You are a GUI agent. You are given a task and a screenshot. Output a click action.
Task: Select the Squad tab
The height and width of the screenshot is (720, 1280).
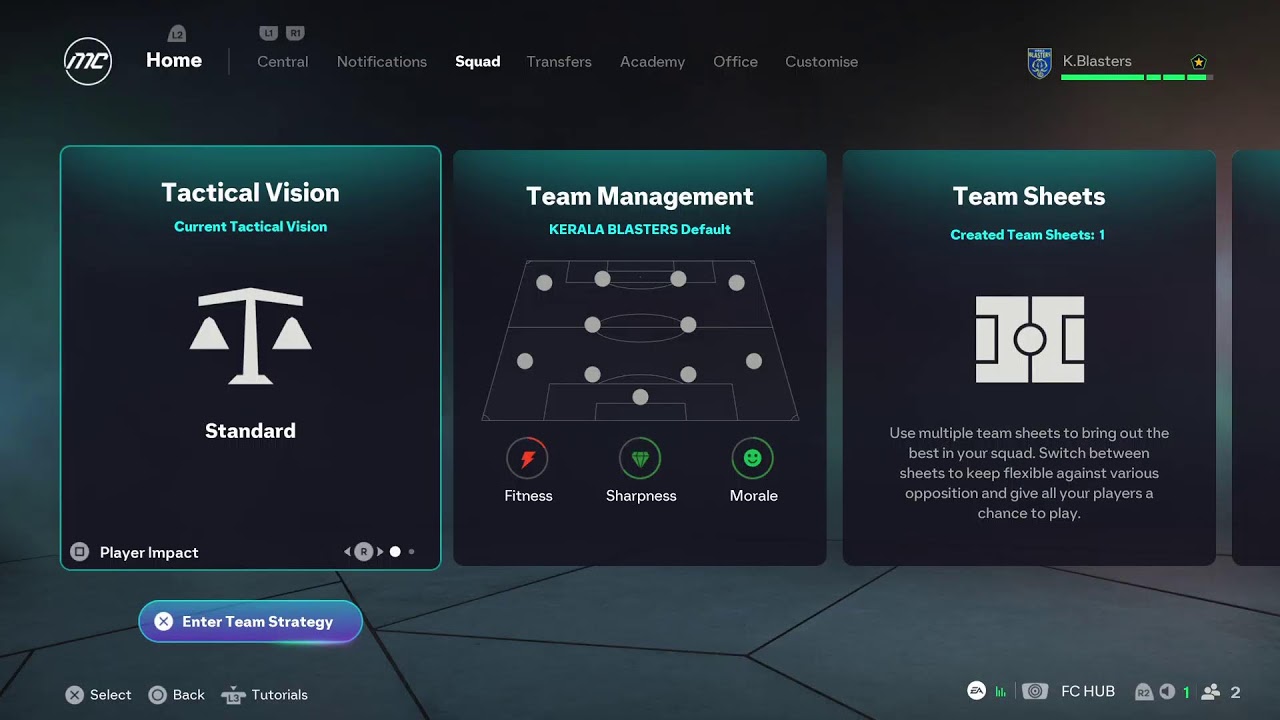pos(477,62)
